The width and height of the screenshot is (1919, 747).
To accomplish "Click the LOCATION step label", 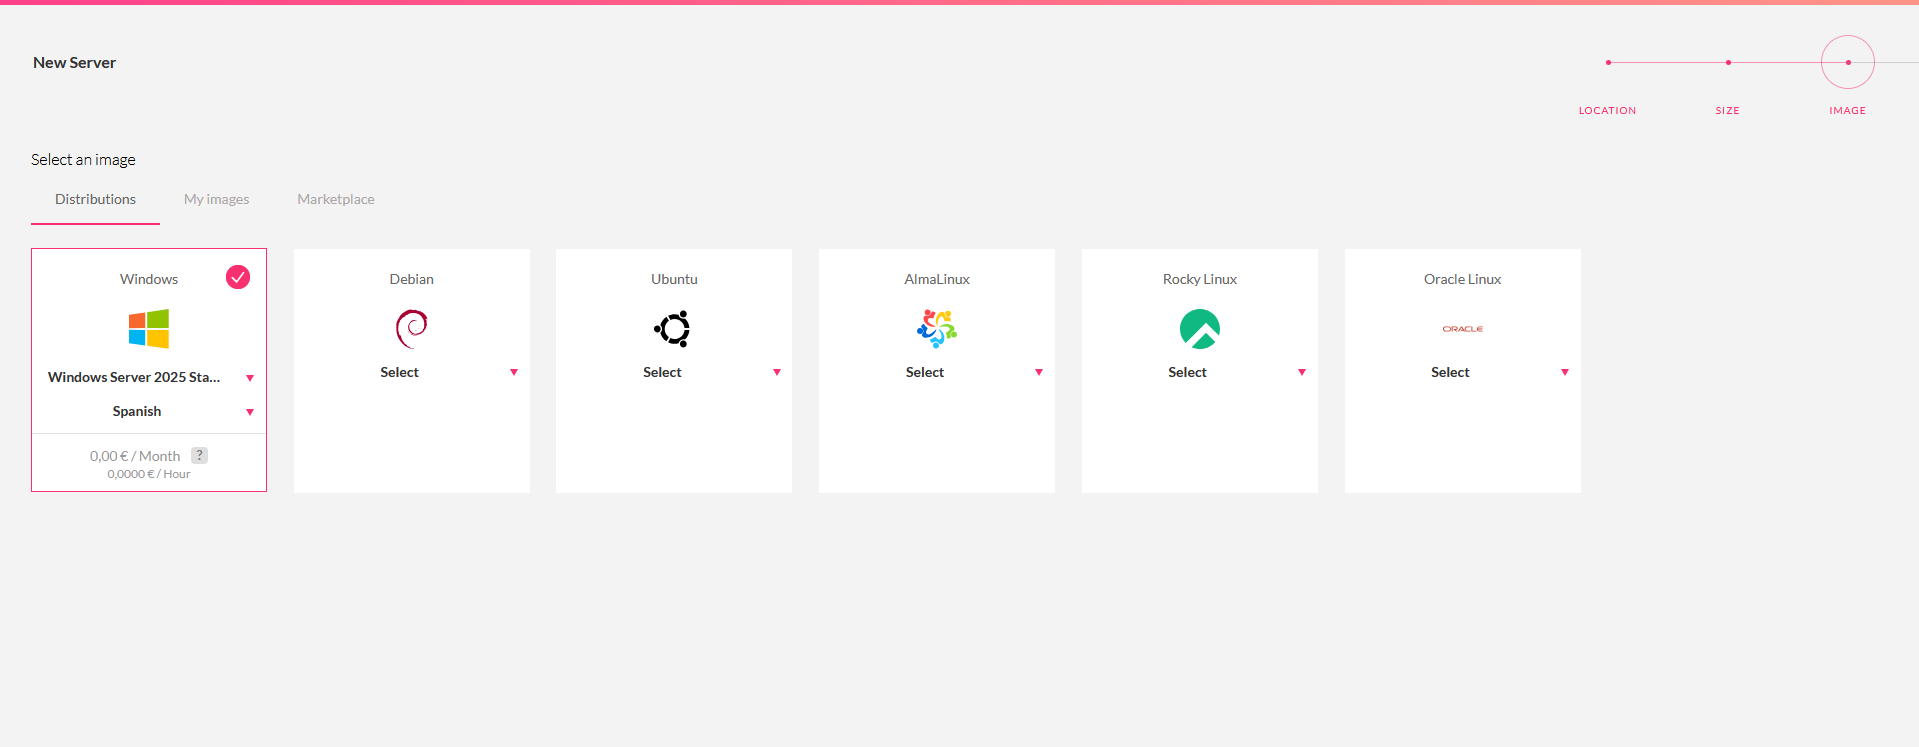I will (x=1607, y=111).
